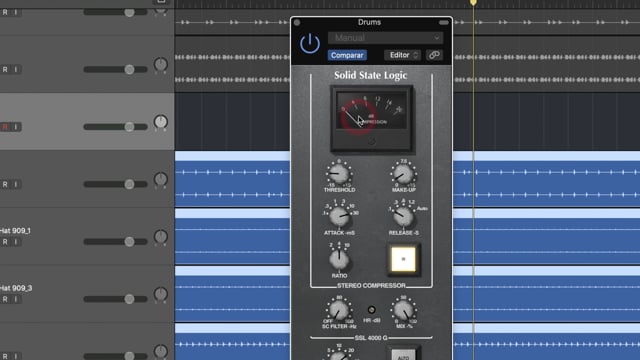Select the blue audio region on Hat 909_1 track

tap(233, 237)
